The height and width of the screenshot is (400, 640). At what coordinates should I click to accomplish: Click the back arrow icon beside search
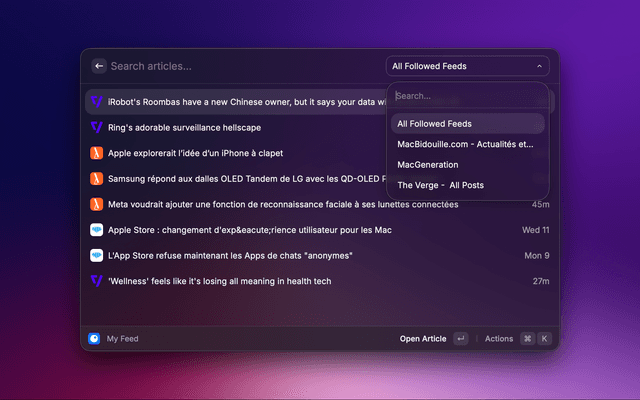point(99,66)
